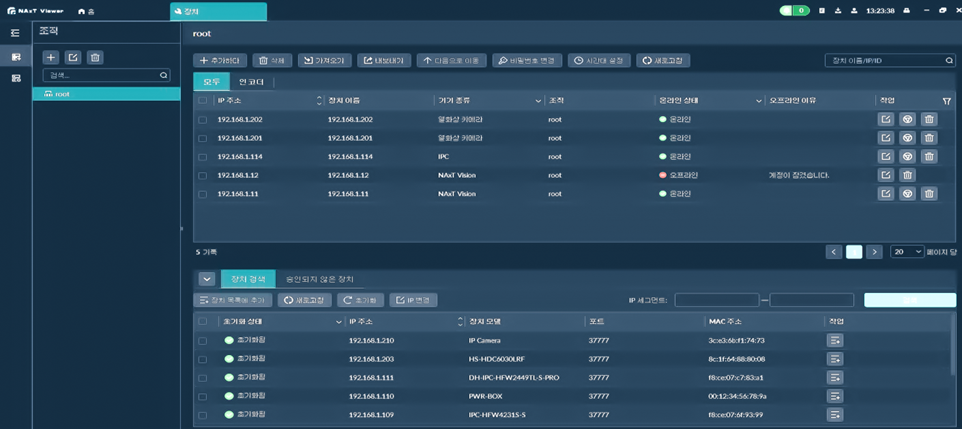Edit the 192.168.1.202 device entry

885,119
